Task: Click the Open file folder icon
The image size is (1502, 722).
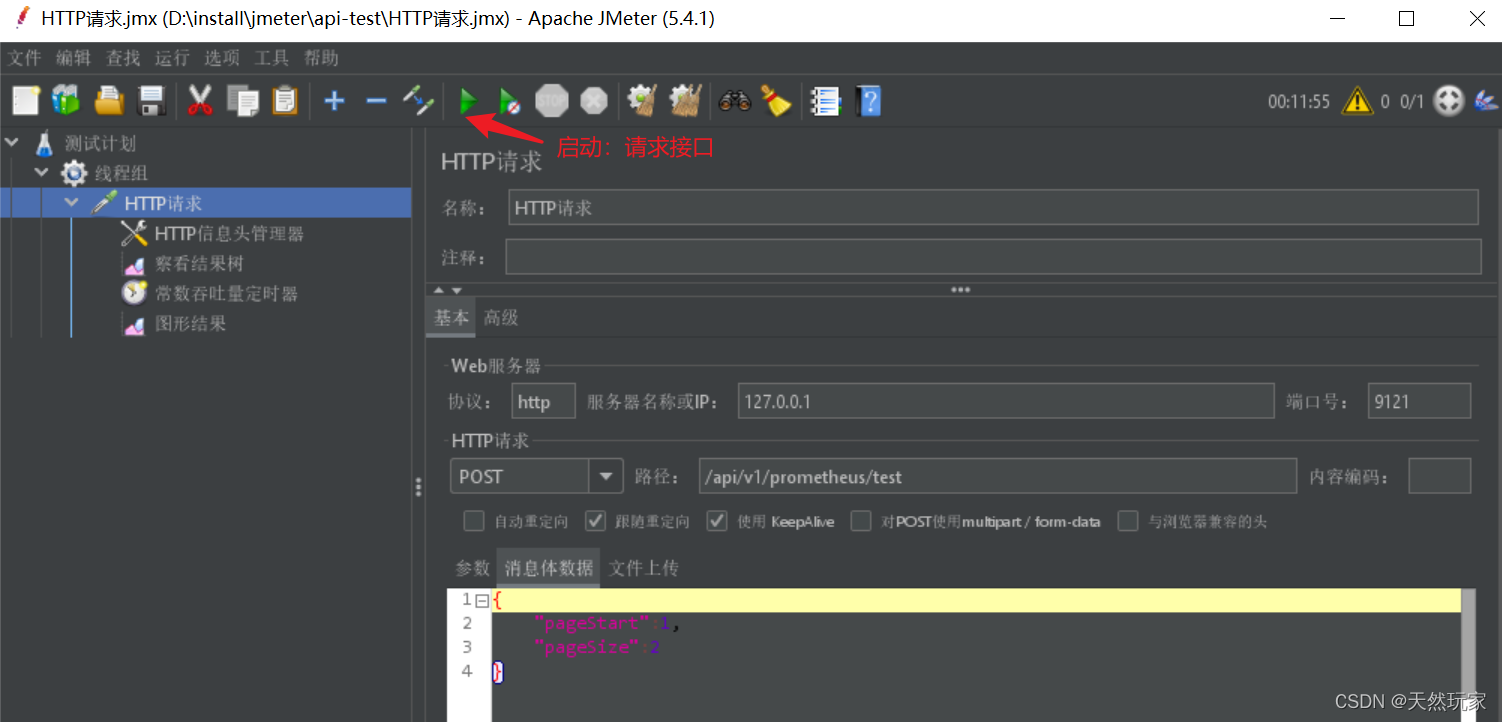Action: pyautogui.click(x=109, y=100)
